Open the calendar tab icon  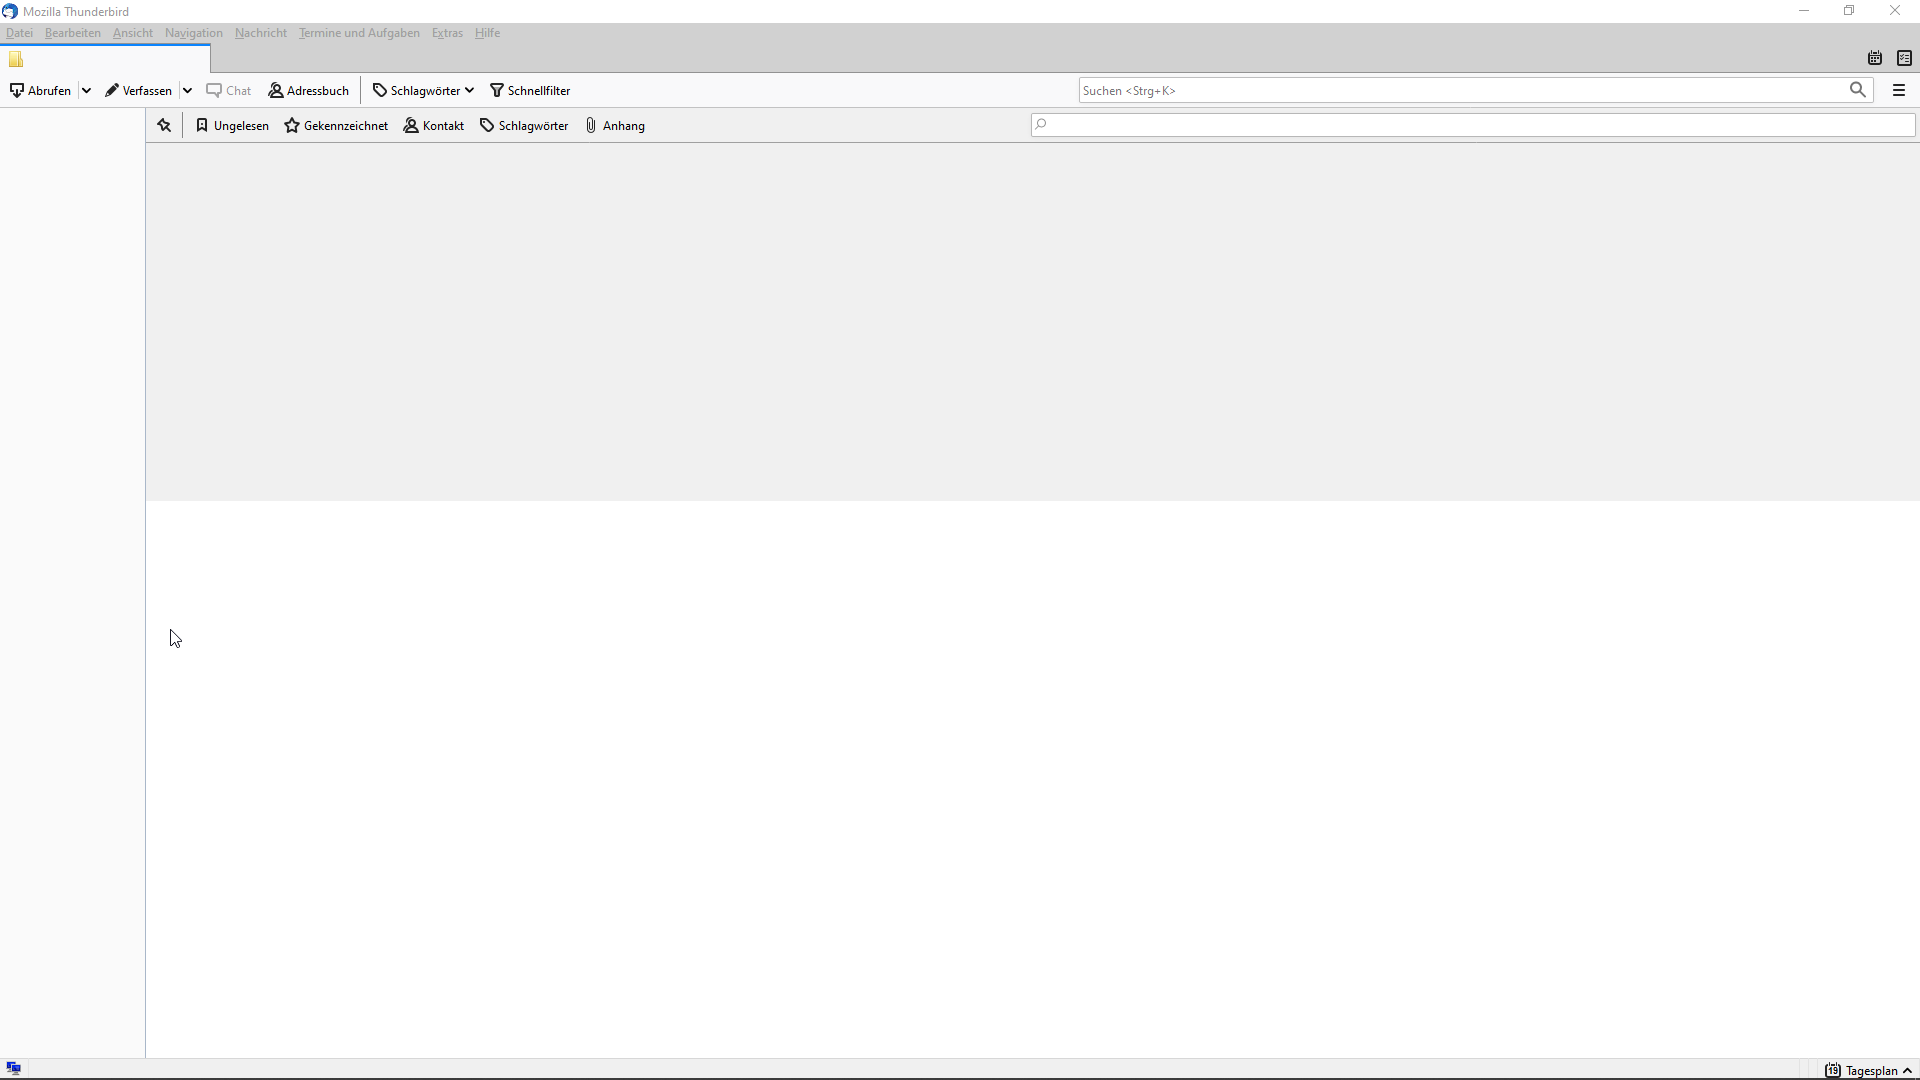1875,58
